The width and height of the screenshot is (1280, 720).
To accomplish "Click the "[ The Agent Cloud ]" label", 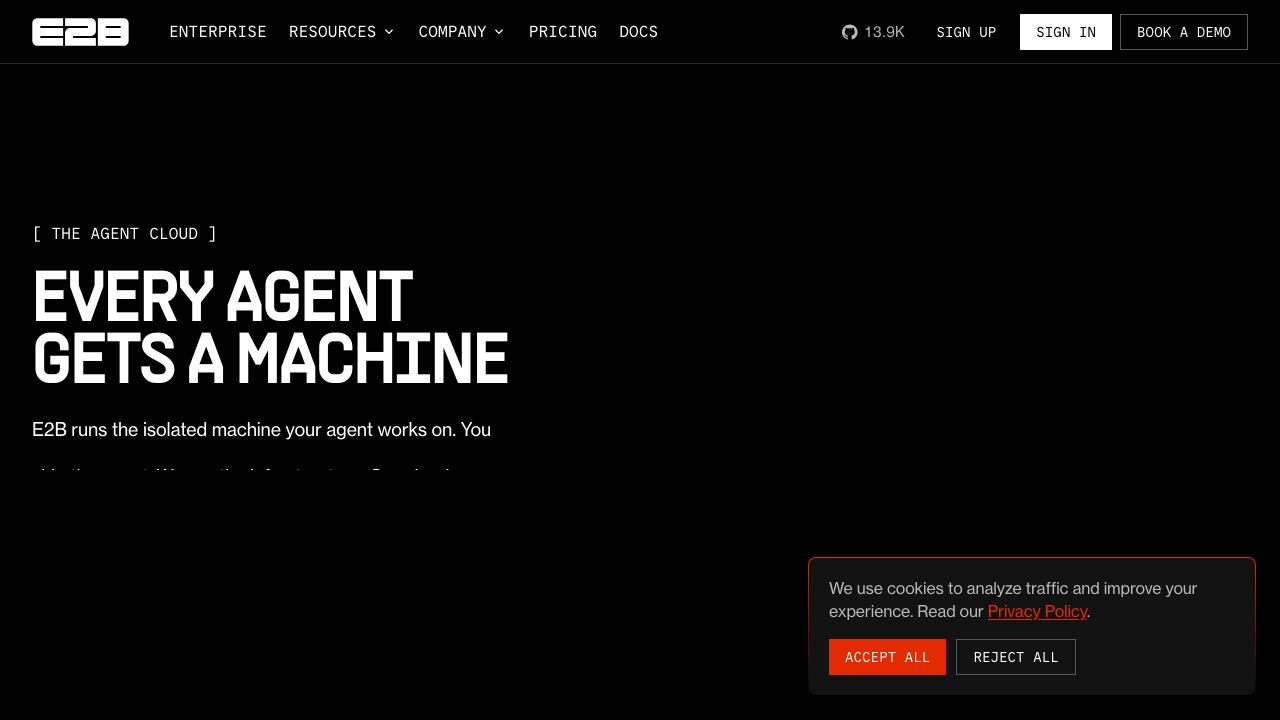I will click(x=125, y=233).
